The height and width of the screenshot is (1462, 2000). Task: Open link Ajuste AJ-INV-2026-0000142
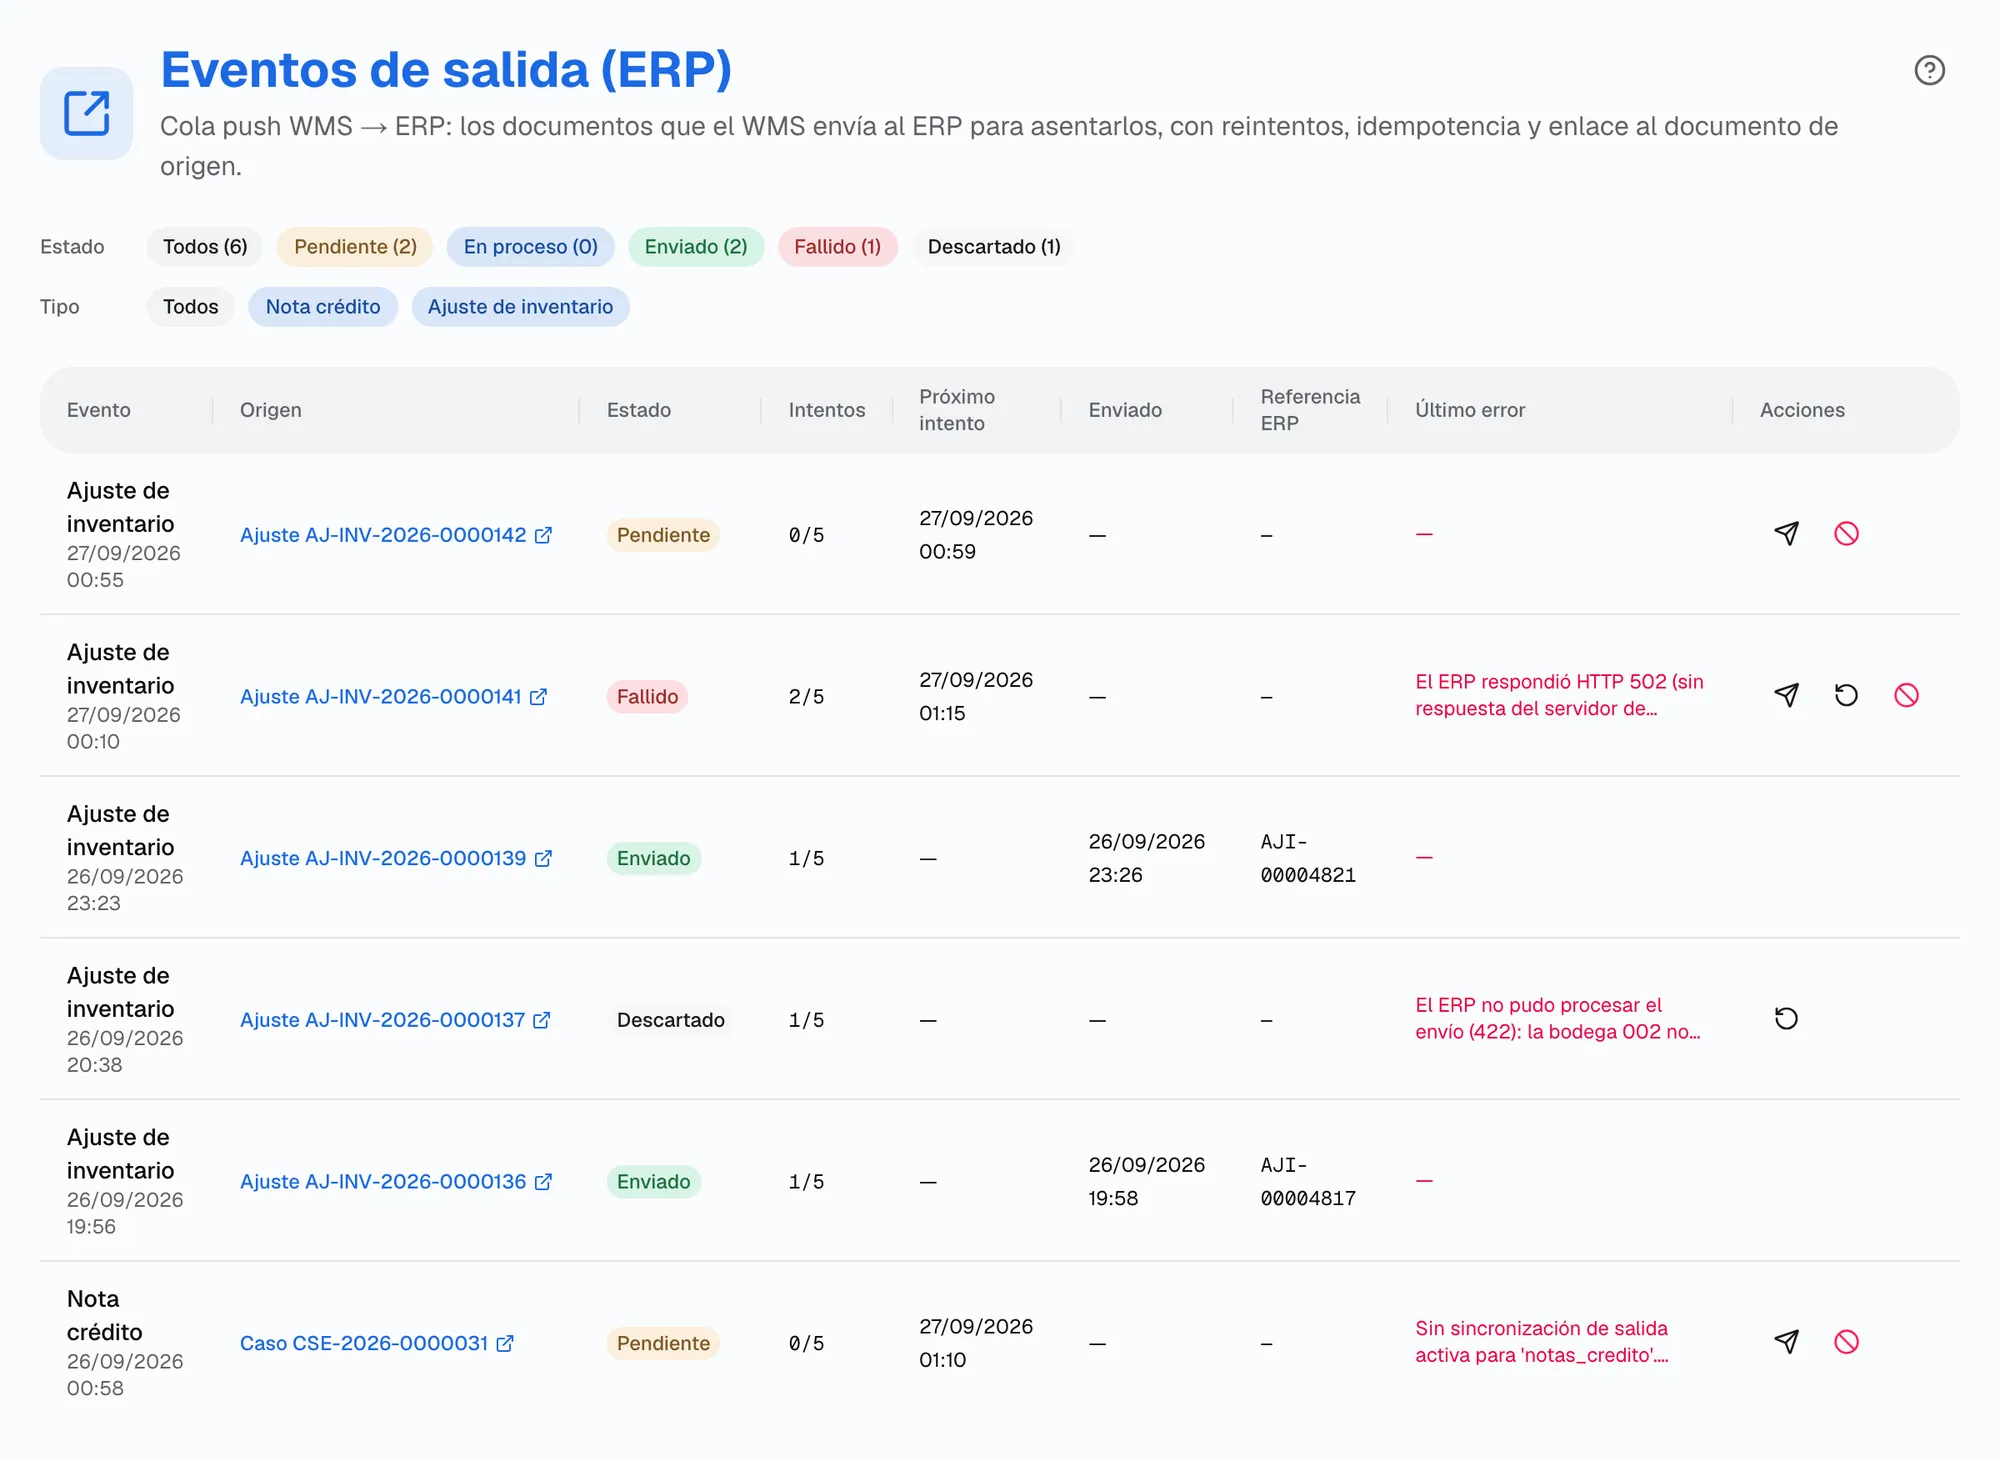click(x=396, y=535)
